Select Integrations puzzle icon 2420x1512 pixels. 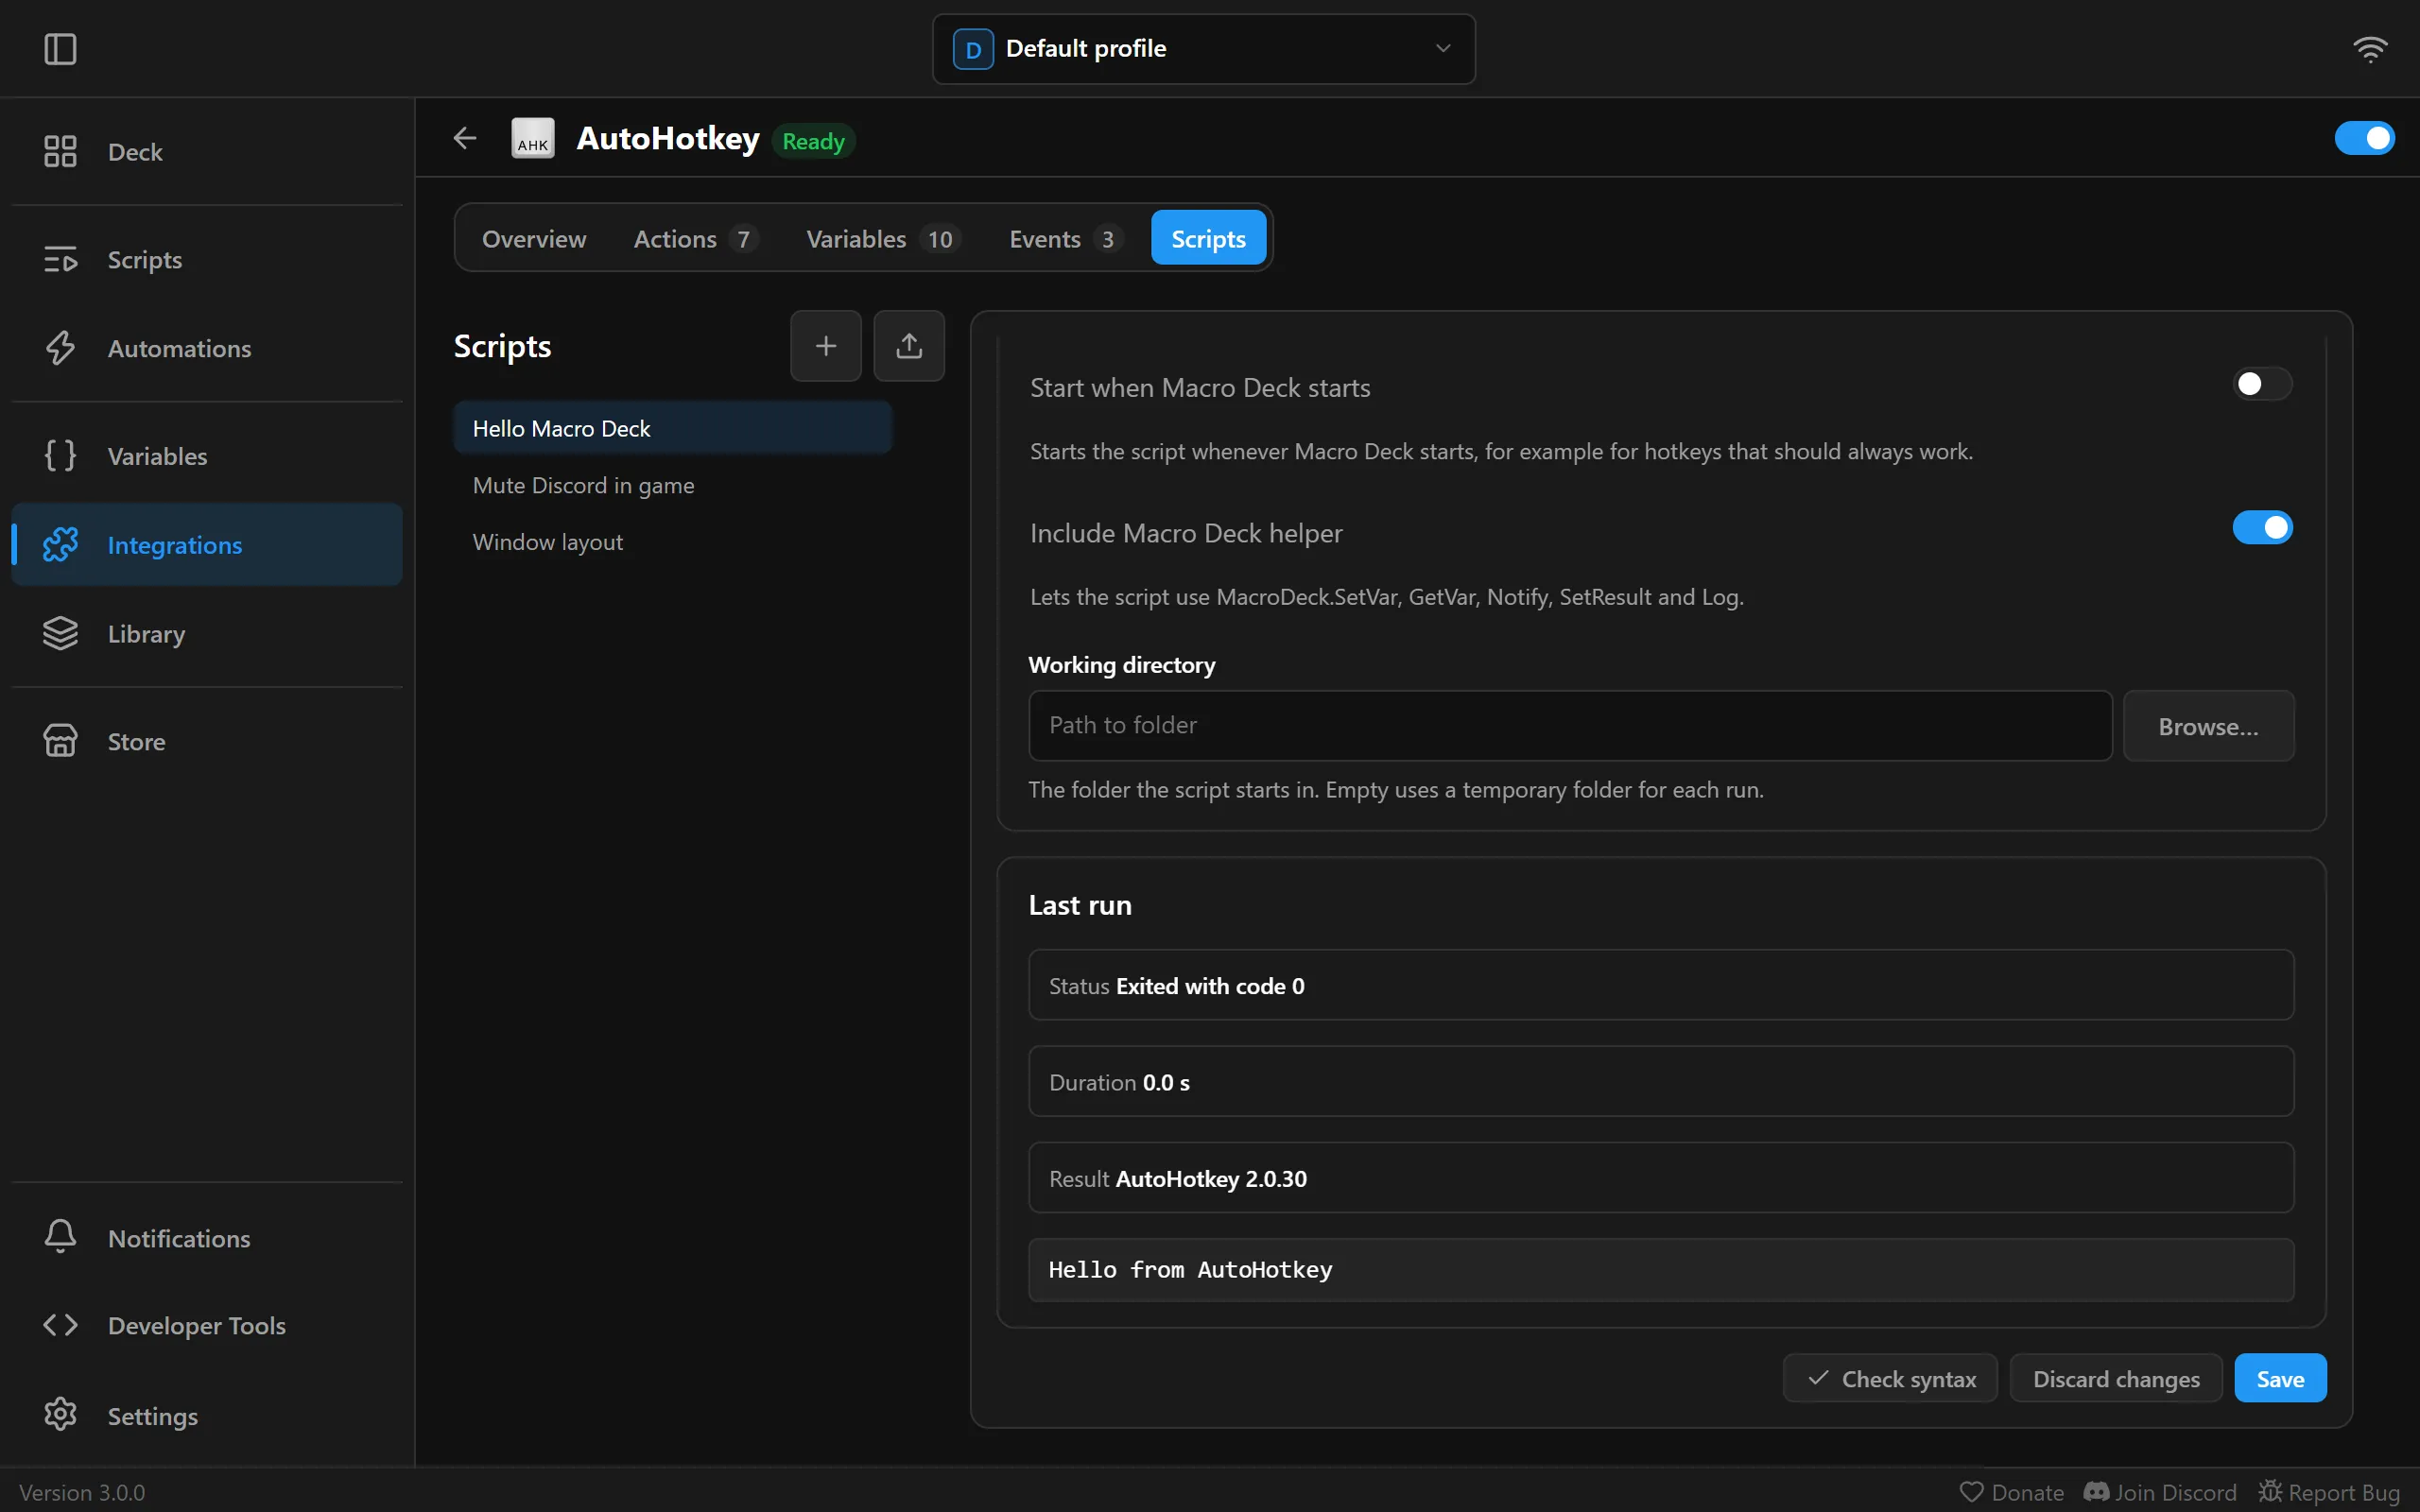60,544
